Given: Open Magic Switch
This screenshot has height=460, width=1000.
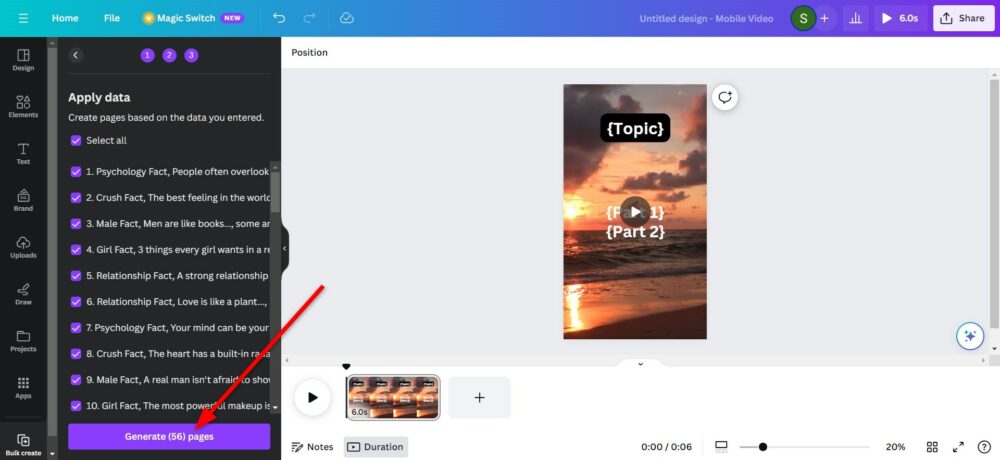Looking at the screenshot, I should point(193,18).
